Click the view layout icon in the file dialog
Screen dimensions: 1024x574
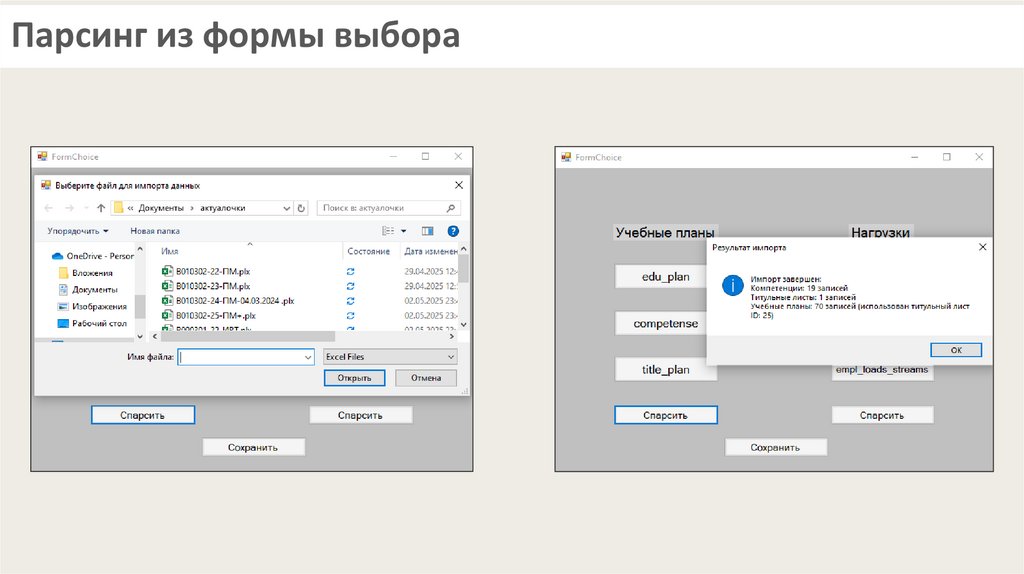pyautogui.click(x=388, y=231)
